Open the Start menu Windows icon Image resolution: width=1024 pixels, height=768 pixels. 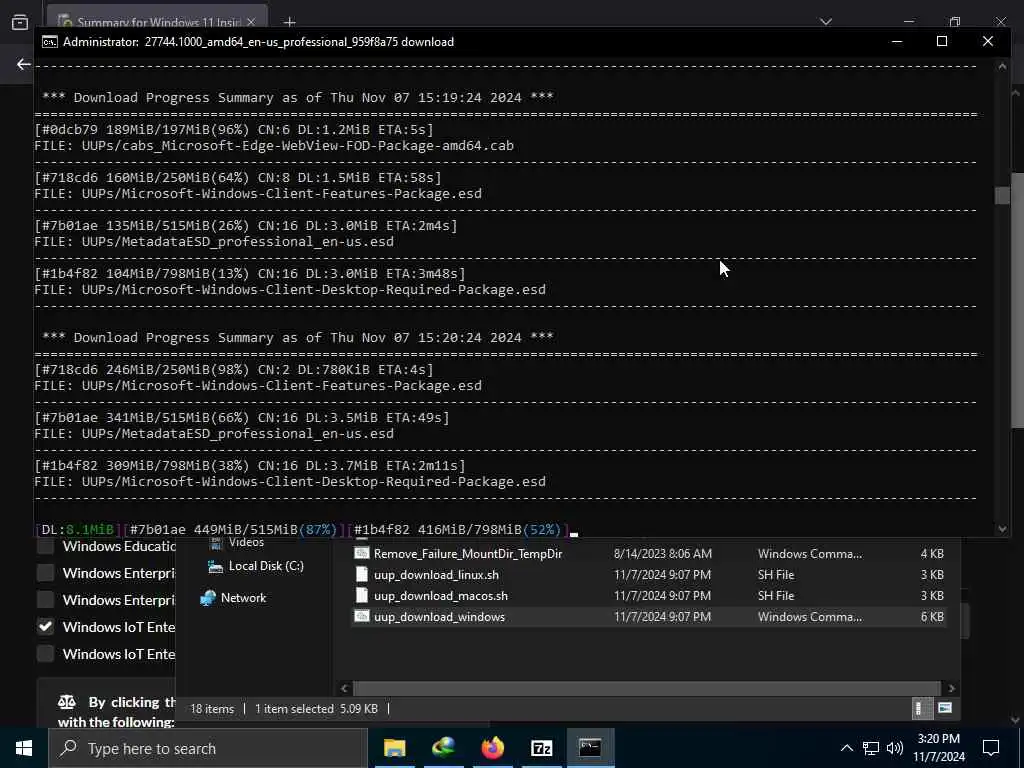(x=24, y=748)
